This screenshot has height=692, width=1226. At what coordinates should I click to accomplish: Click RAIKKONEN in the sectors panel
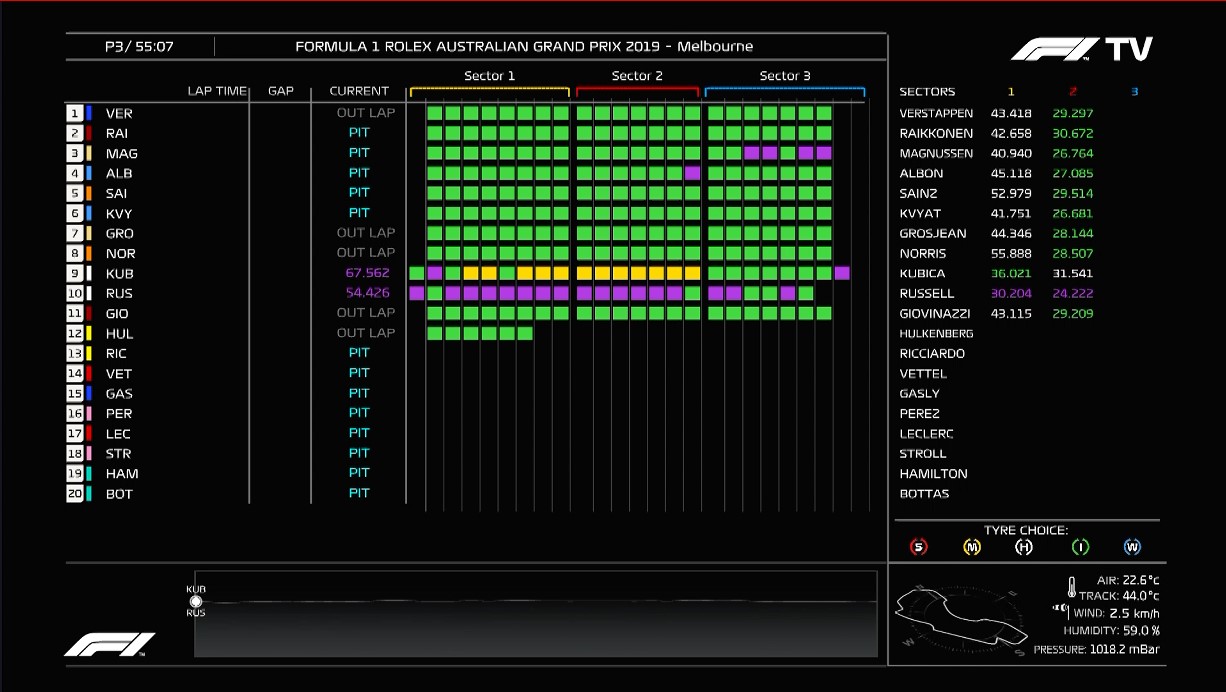tap(936, 134)
